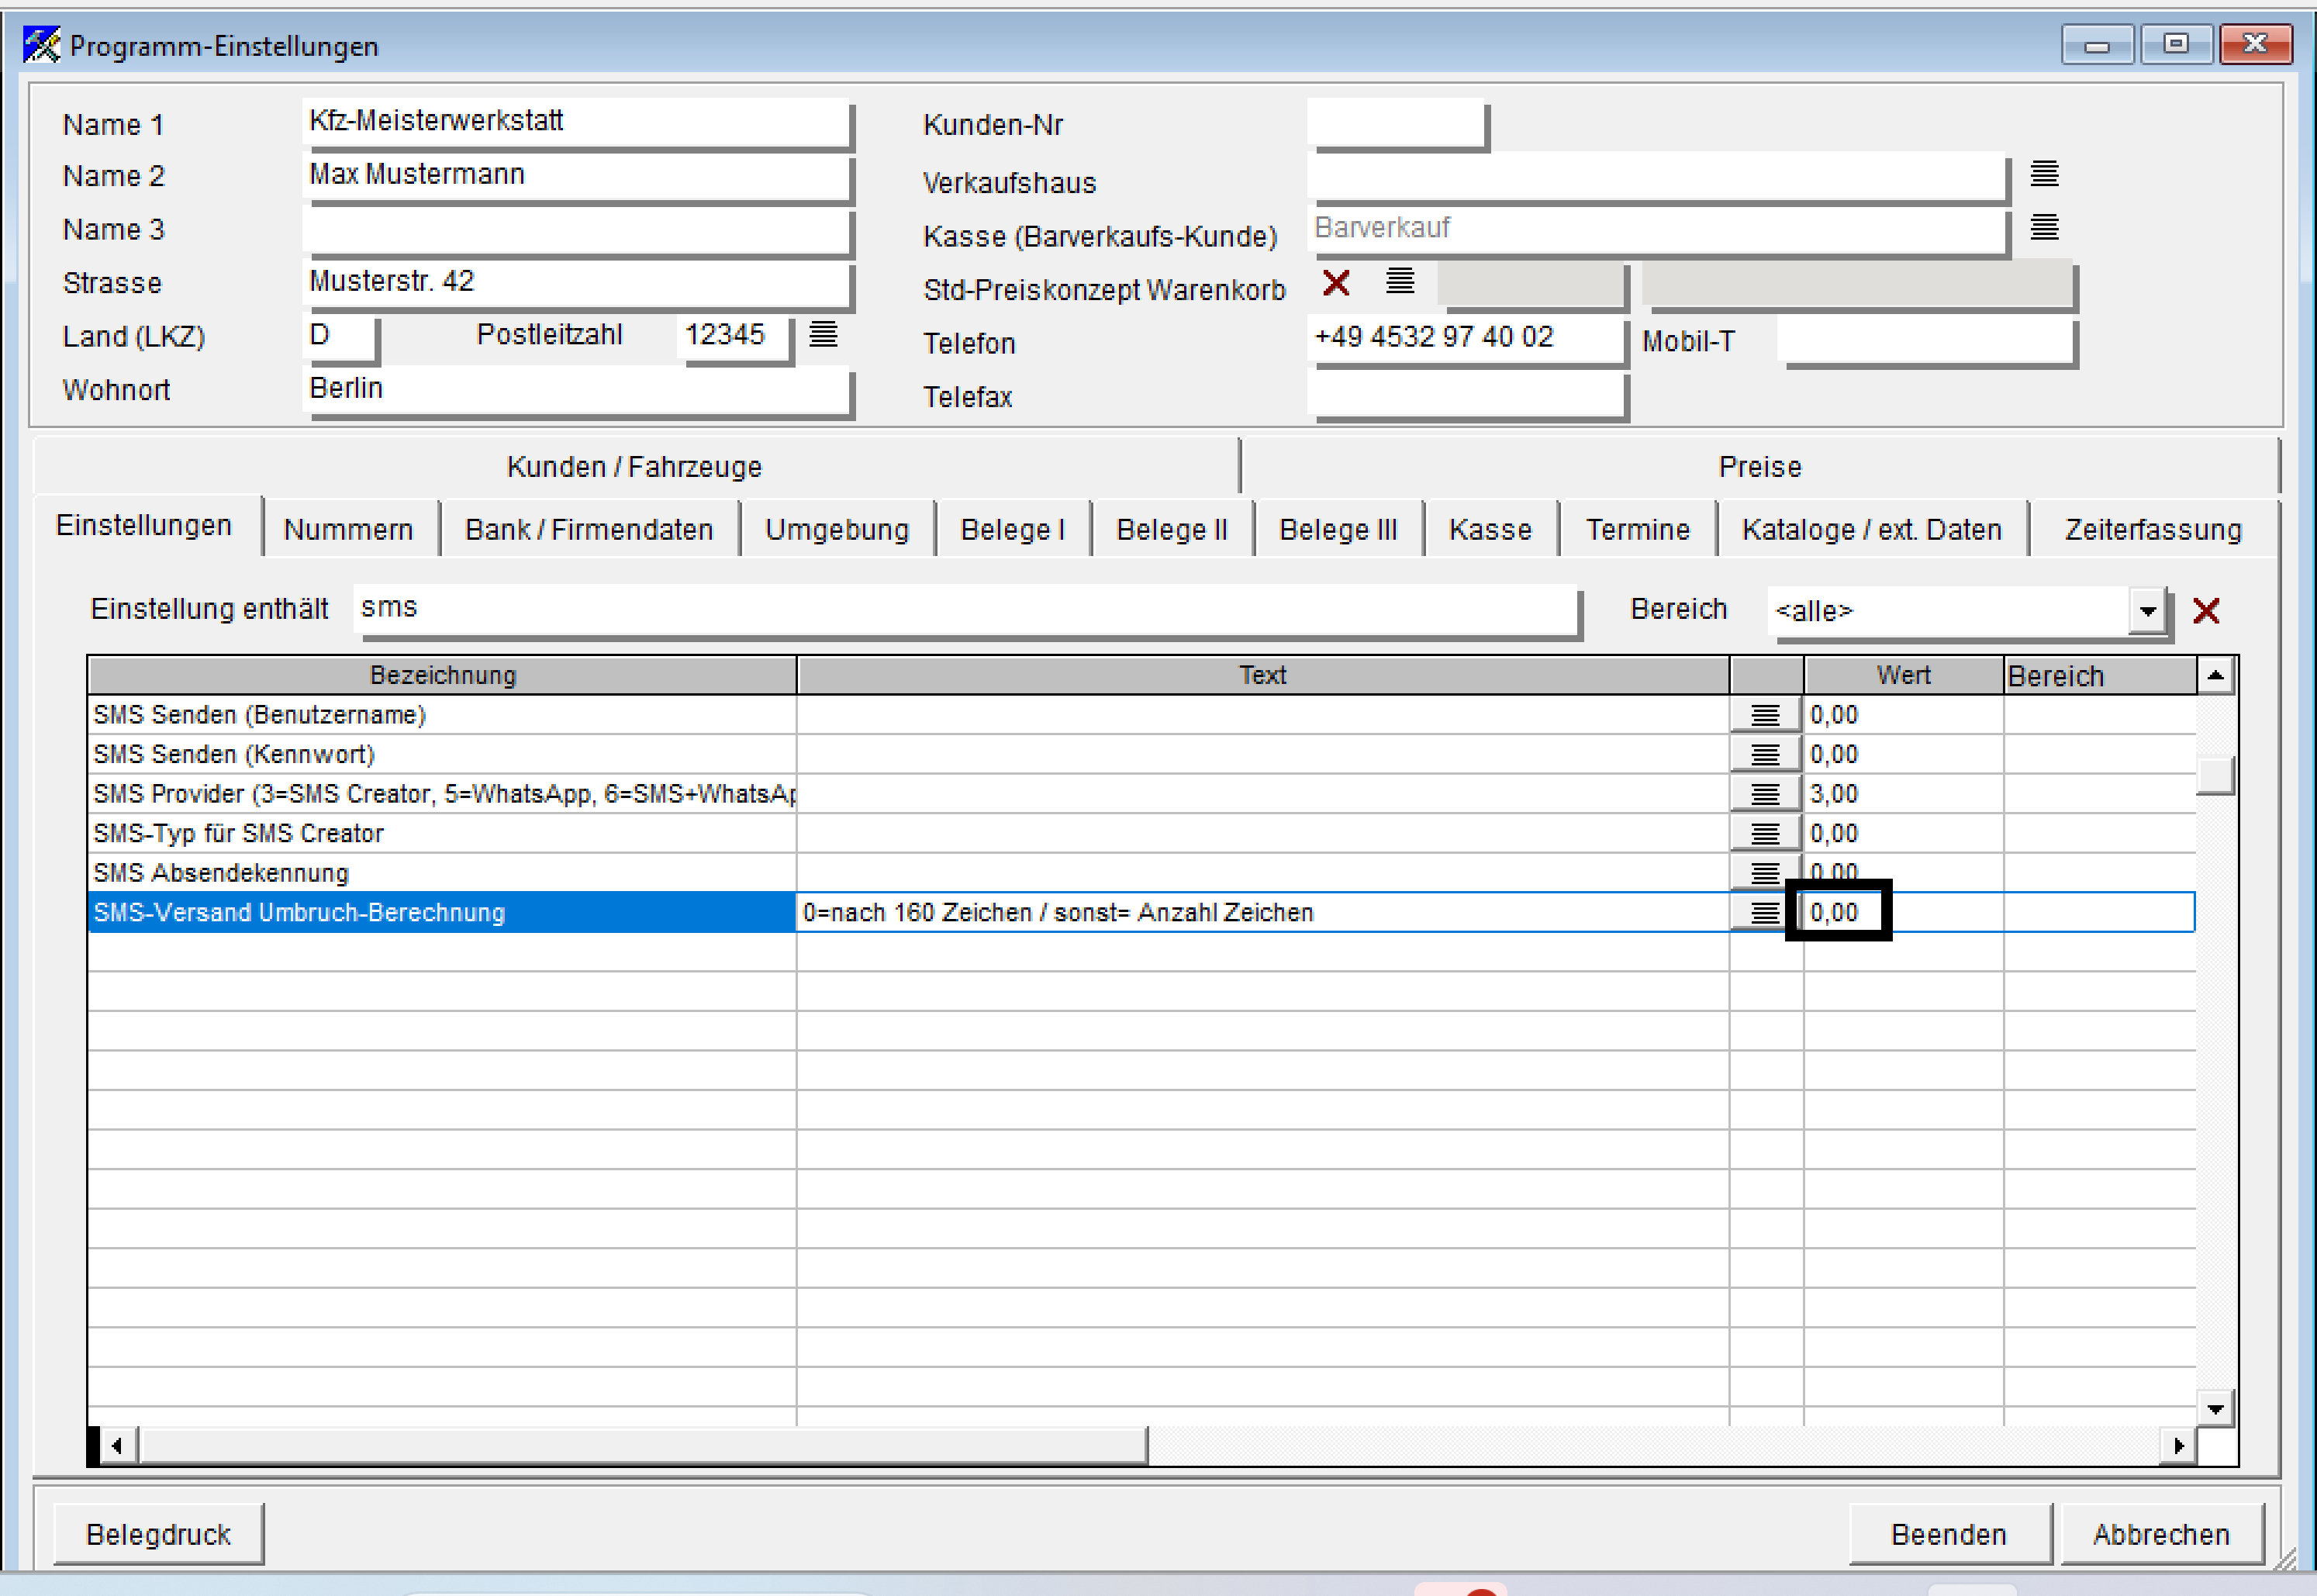Open text editor icon for SMS Senden (Benutzername)
Viewport: 2317px width, 1596px height.
click(x=1765, y=715)
